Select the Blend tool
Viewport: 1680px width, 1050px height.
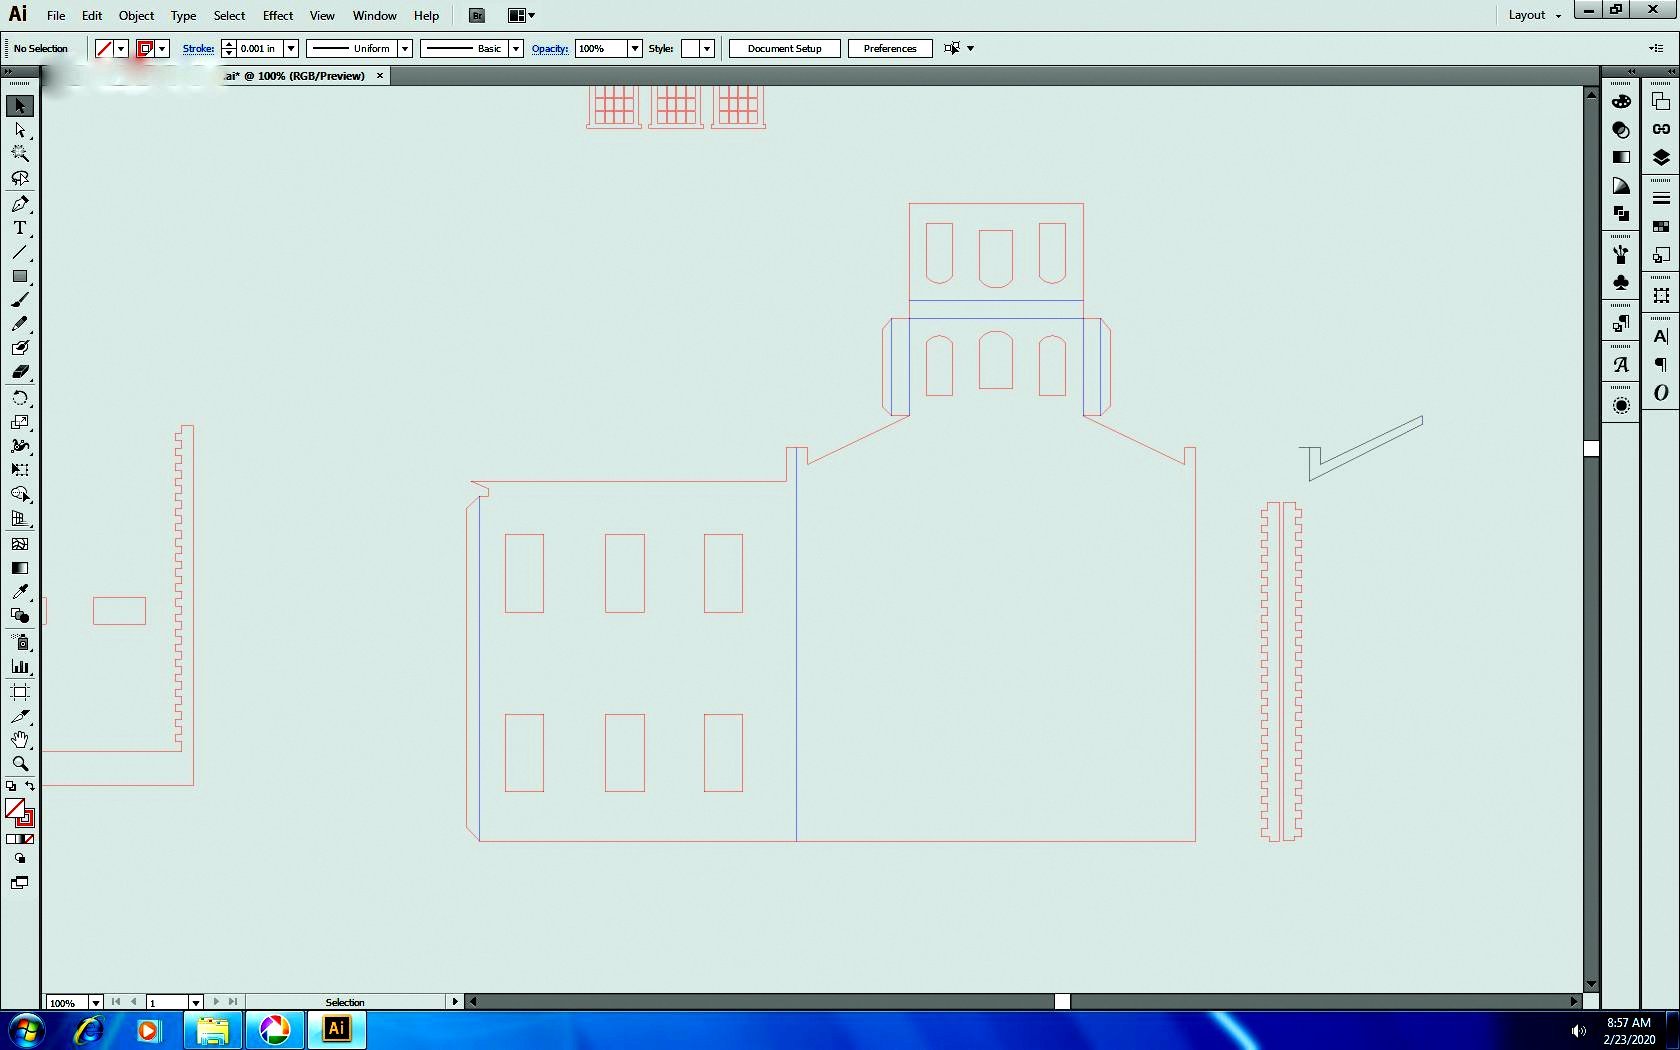[x=20, y=616]
